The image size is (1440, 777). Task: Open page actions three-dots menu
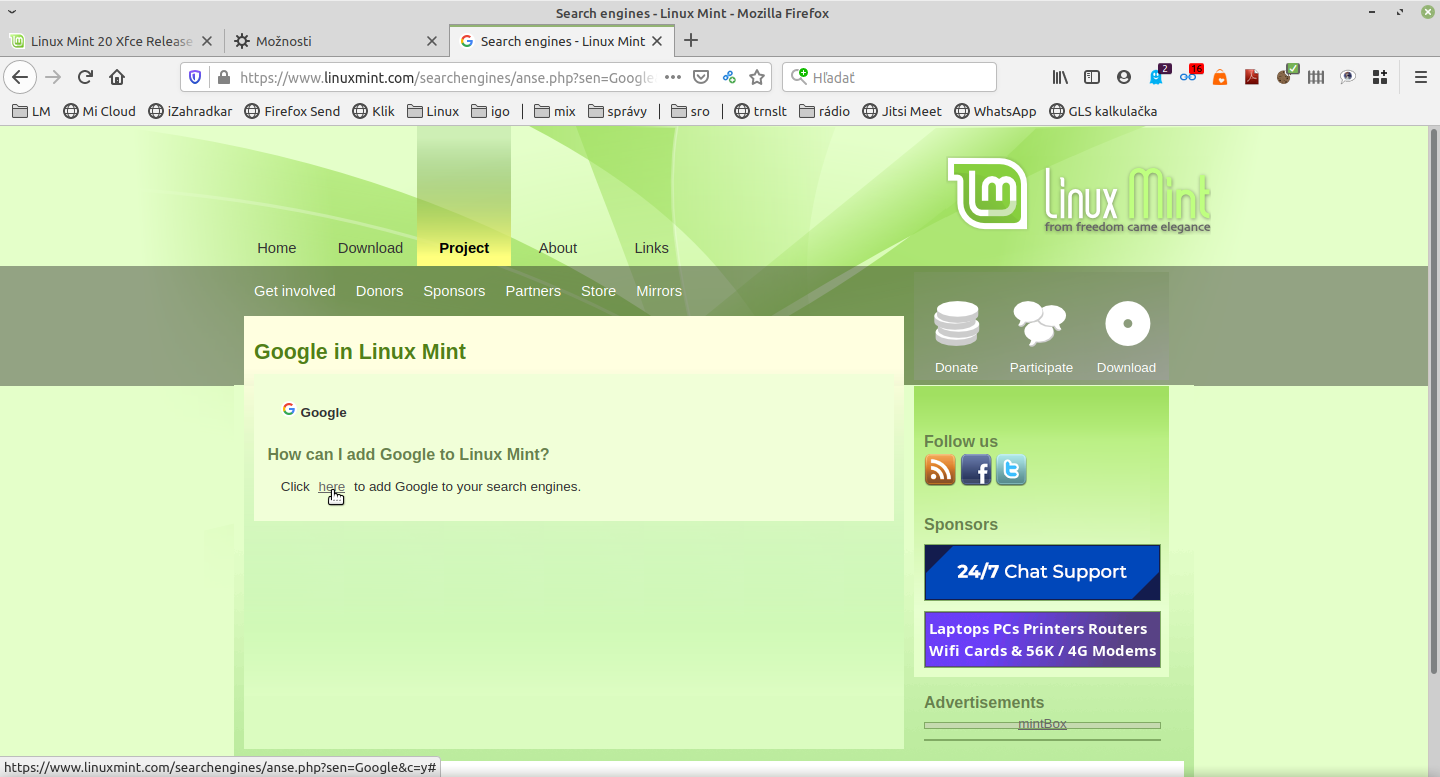(x=673, y=77)
